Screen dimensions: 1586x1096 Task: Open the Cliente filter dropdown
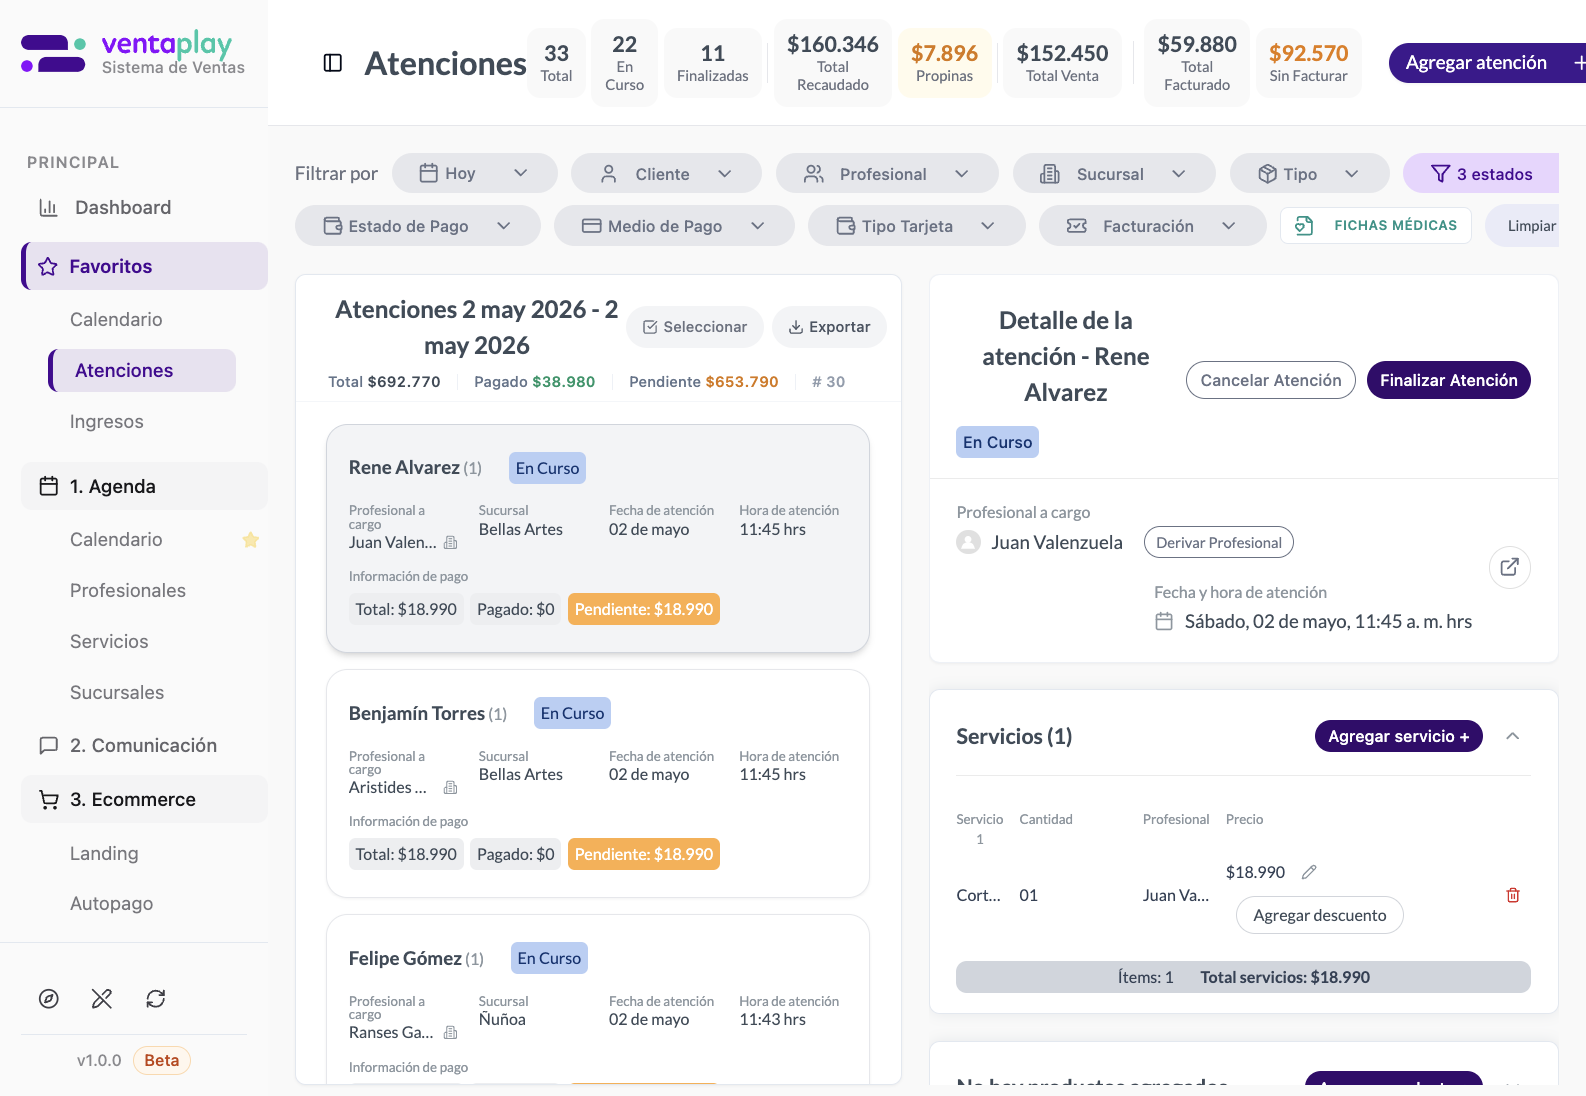pyautogui.click(x=666, y=173)
